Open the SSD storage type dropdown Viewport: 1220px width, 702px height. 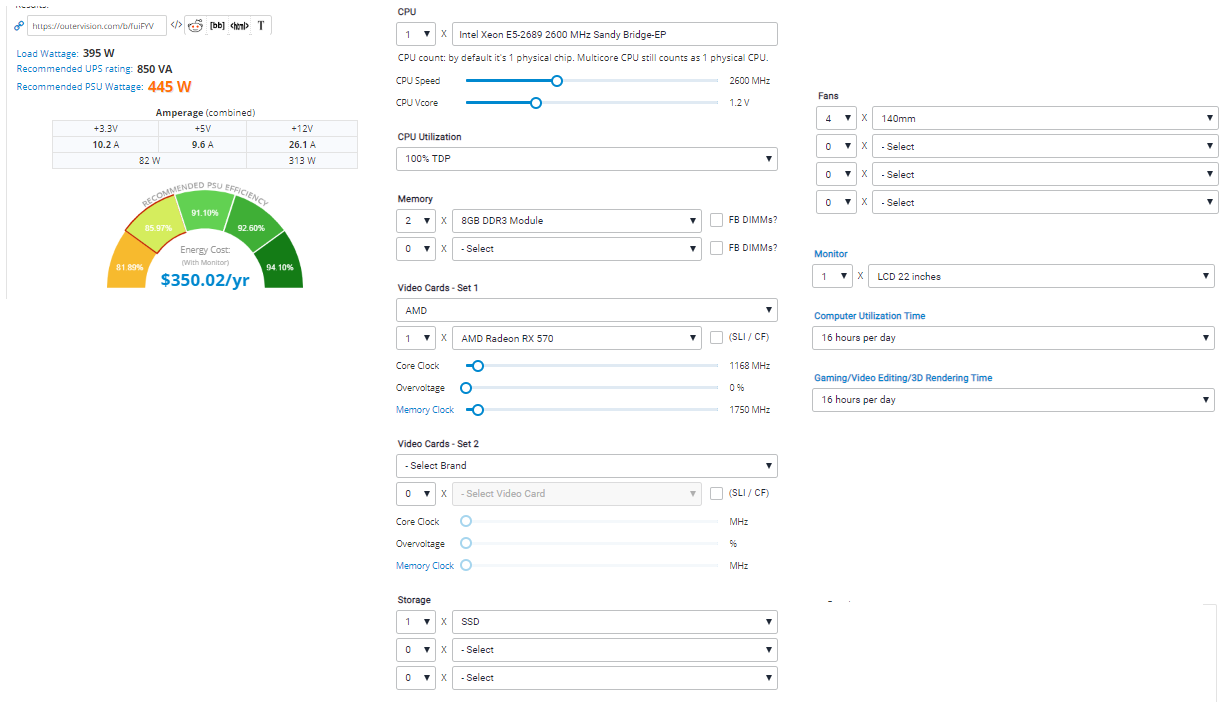point(614,621)
